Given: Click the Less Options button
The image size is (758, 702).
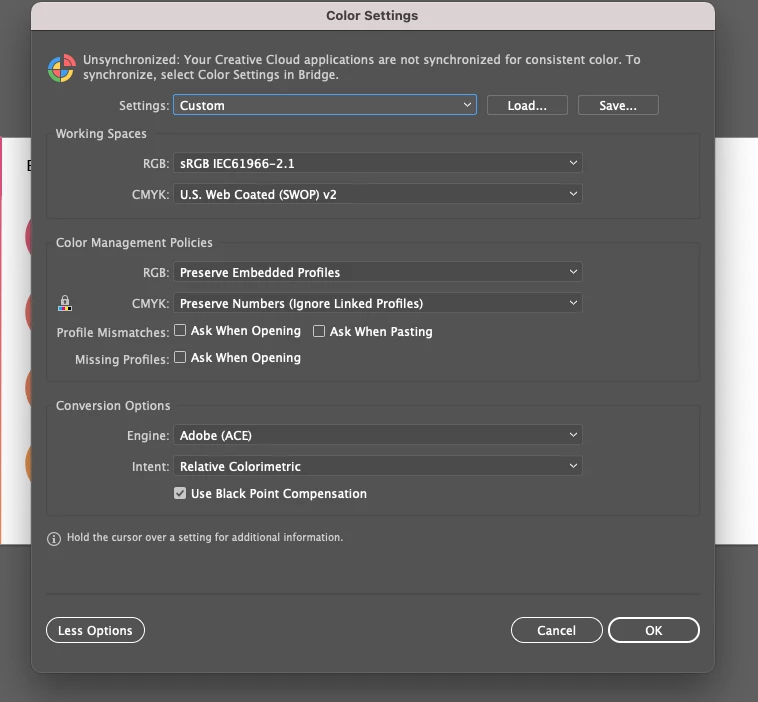Looking at the screenshot, I should click(95, 630).
